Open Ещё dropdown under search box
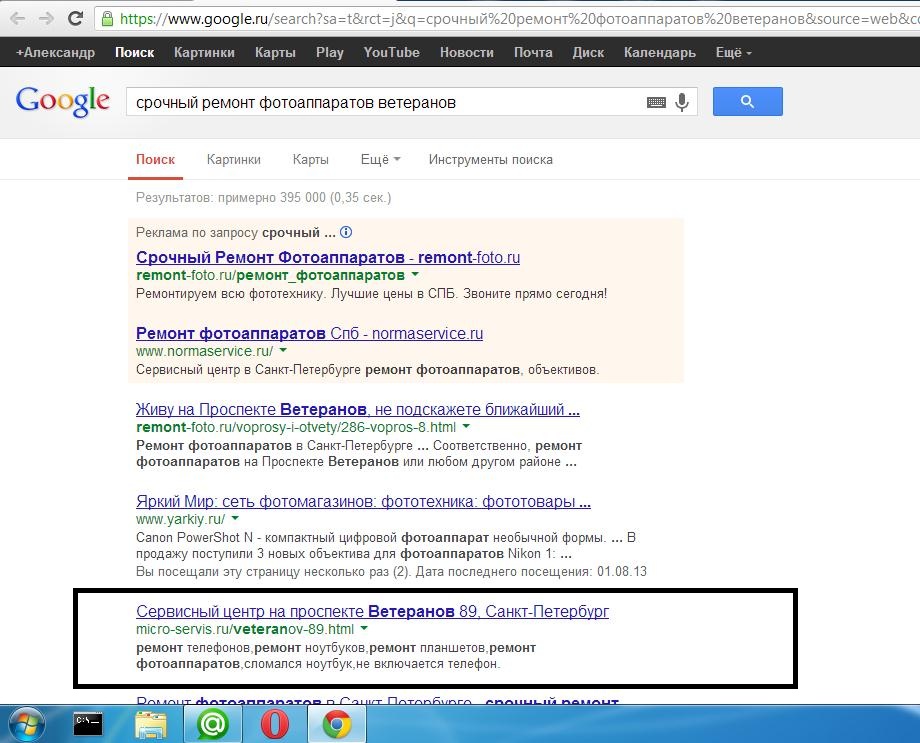 pos(380,160)
